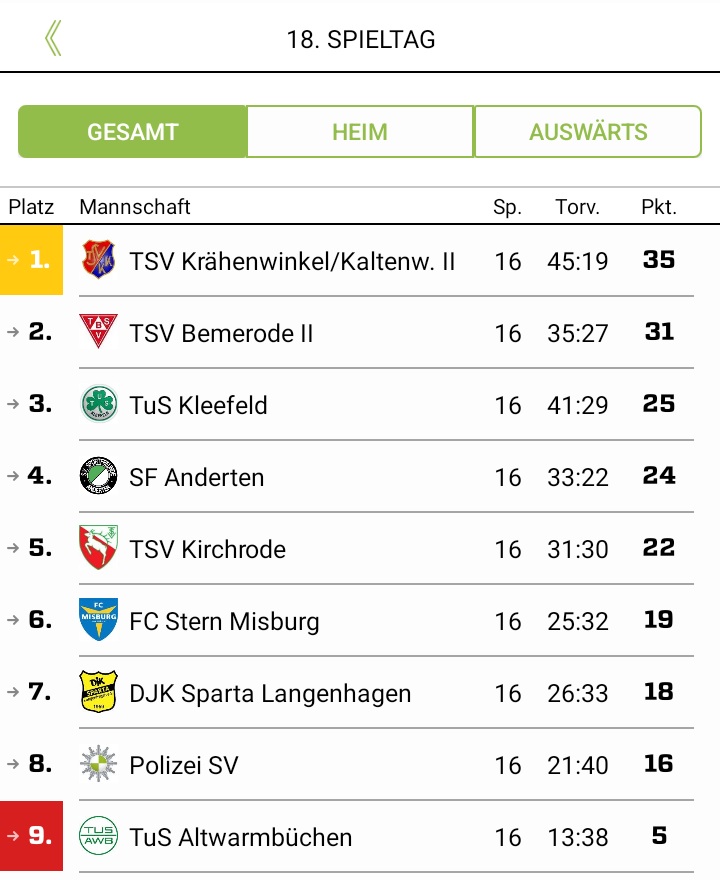Click TSV Kirchrode shield crest

(x=98, y=548)
